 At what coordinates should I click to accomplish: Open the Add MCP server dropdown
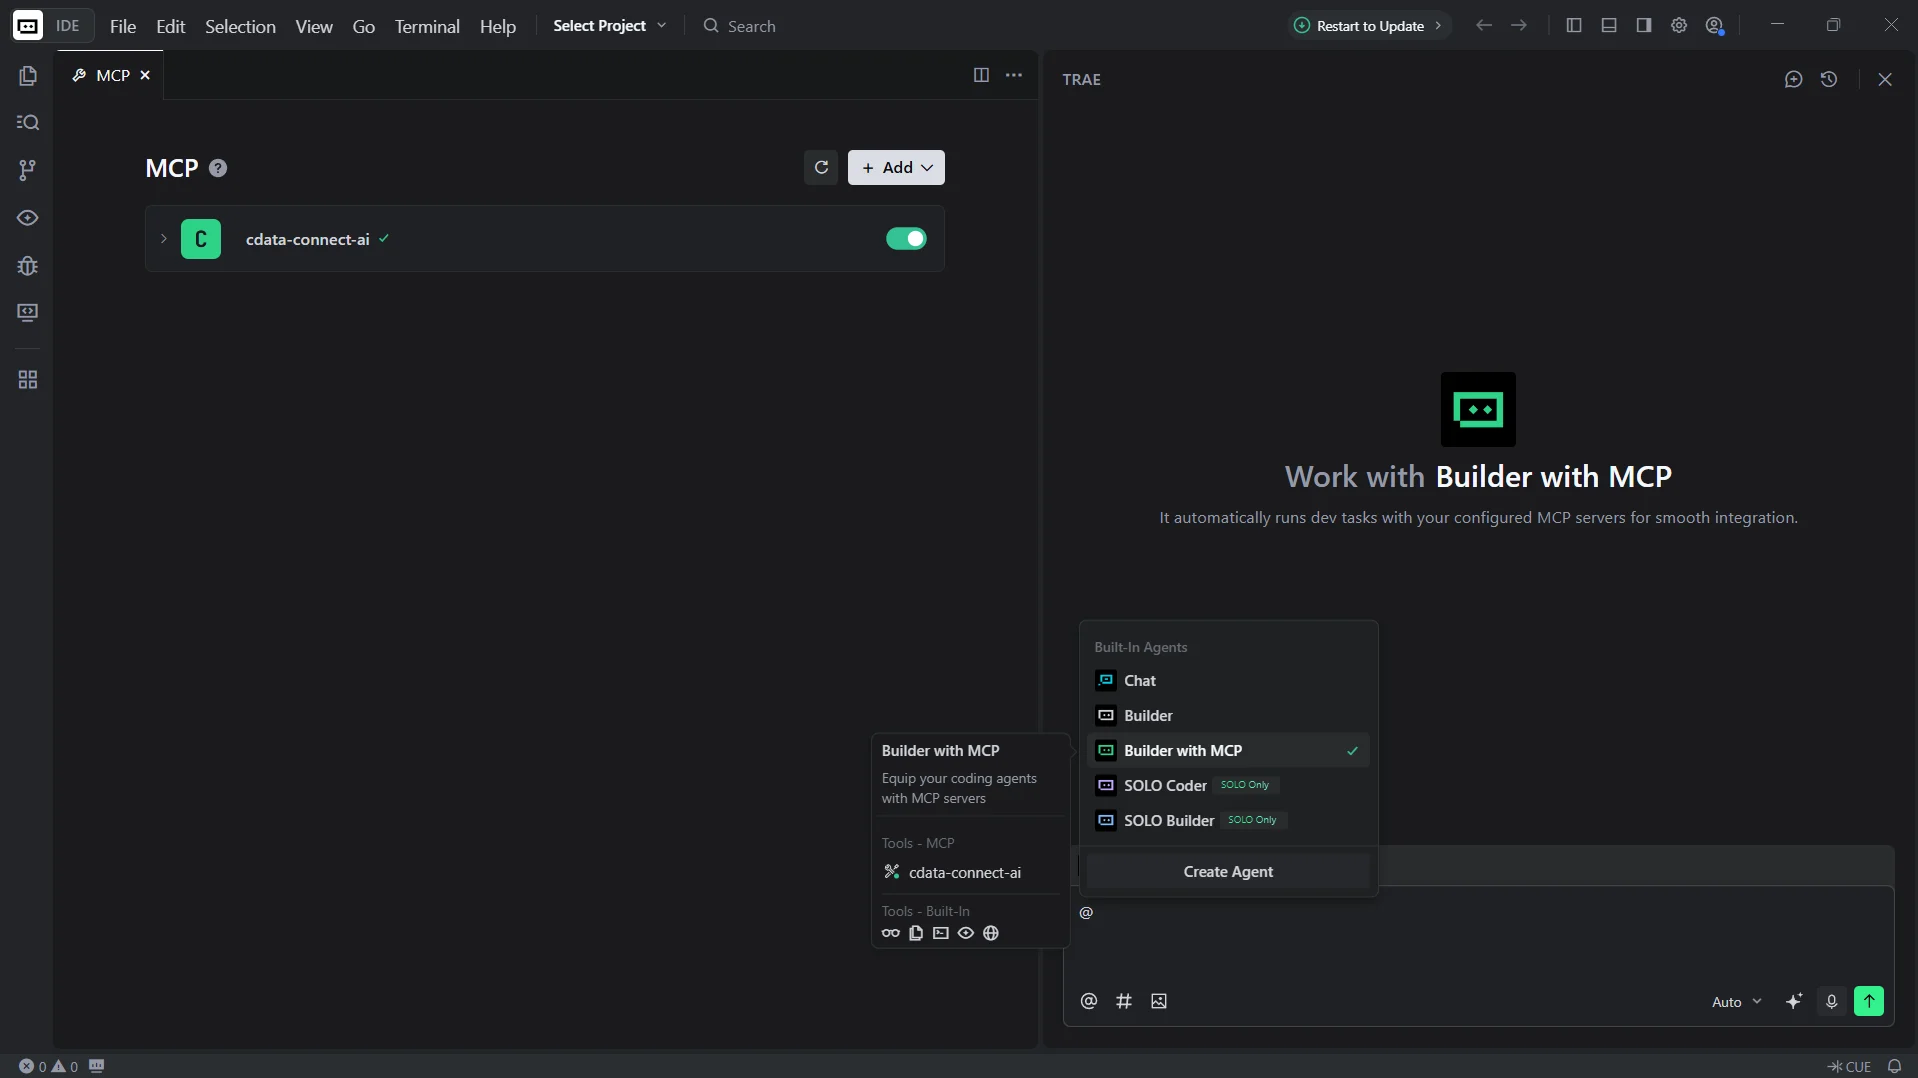[x=896, y=168]
